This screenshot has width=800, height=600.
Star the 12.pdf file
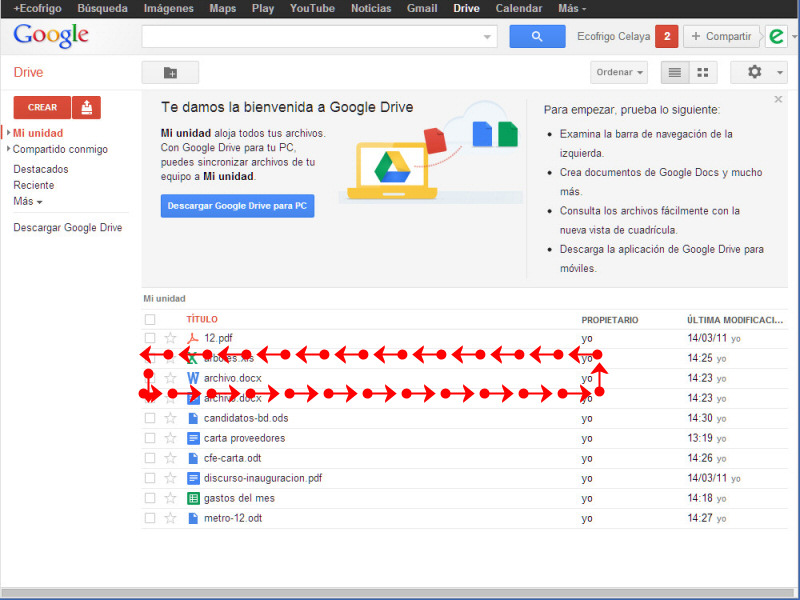[x=170, y=338]
